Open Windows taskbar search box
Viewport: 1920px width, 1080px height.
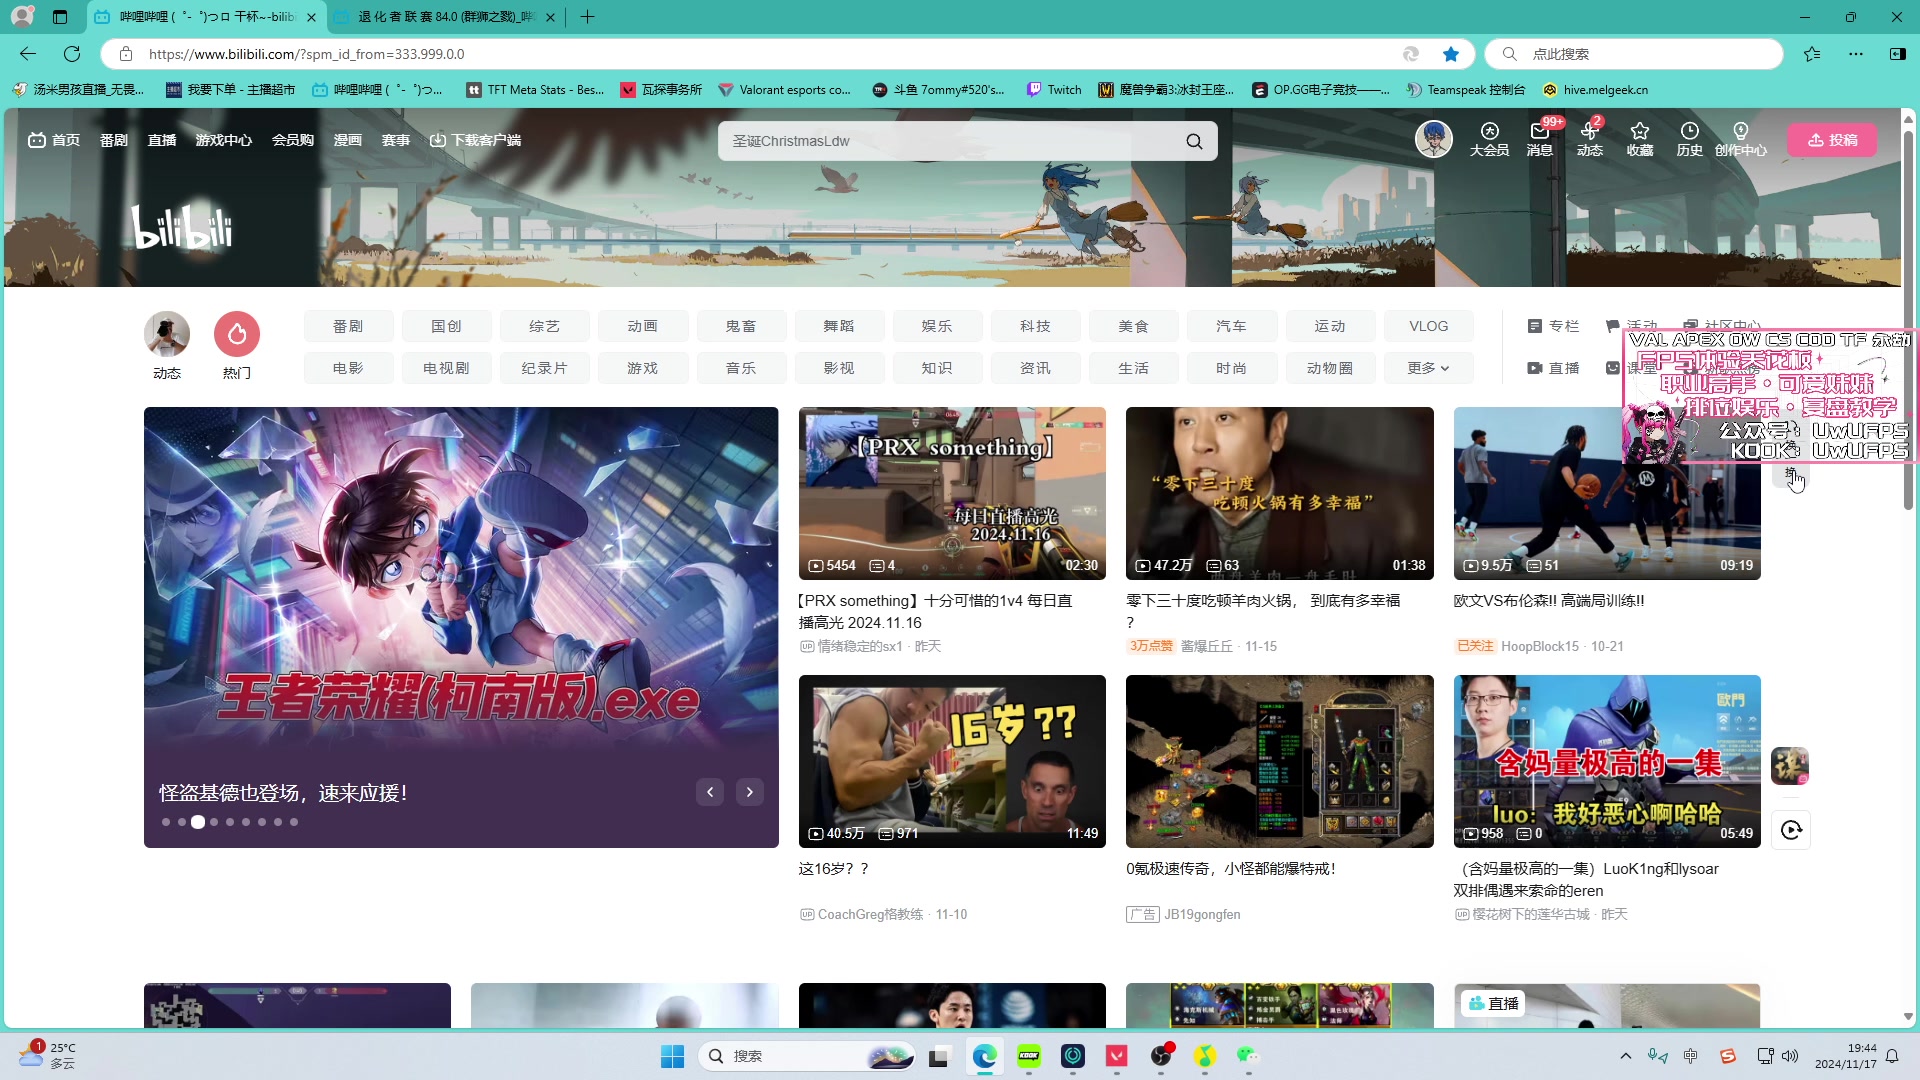click(808, 1056)
